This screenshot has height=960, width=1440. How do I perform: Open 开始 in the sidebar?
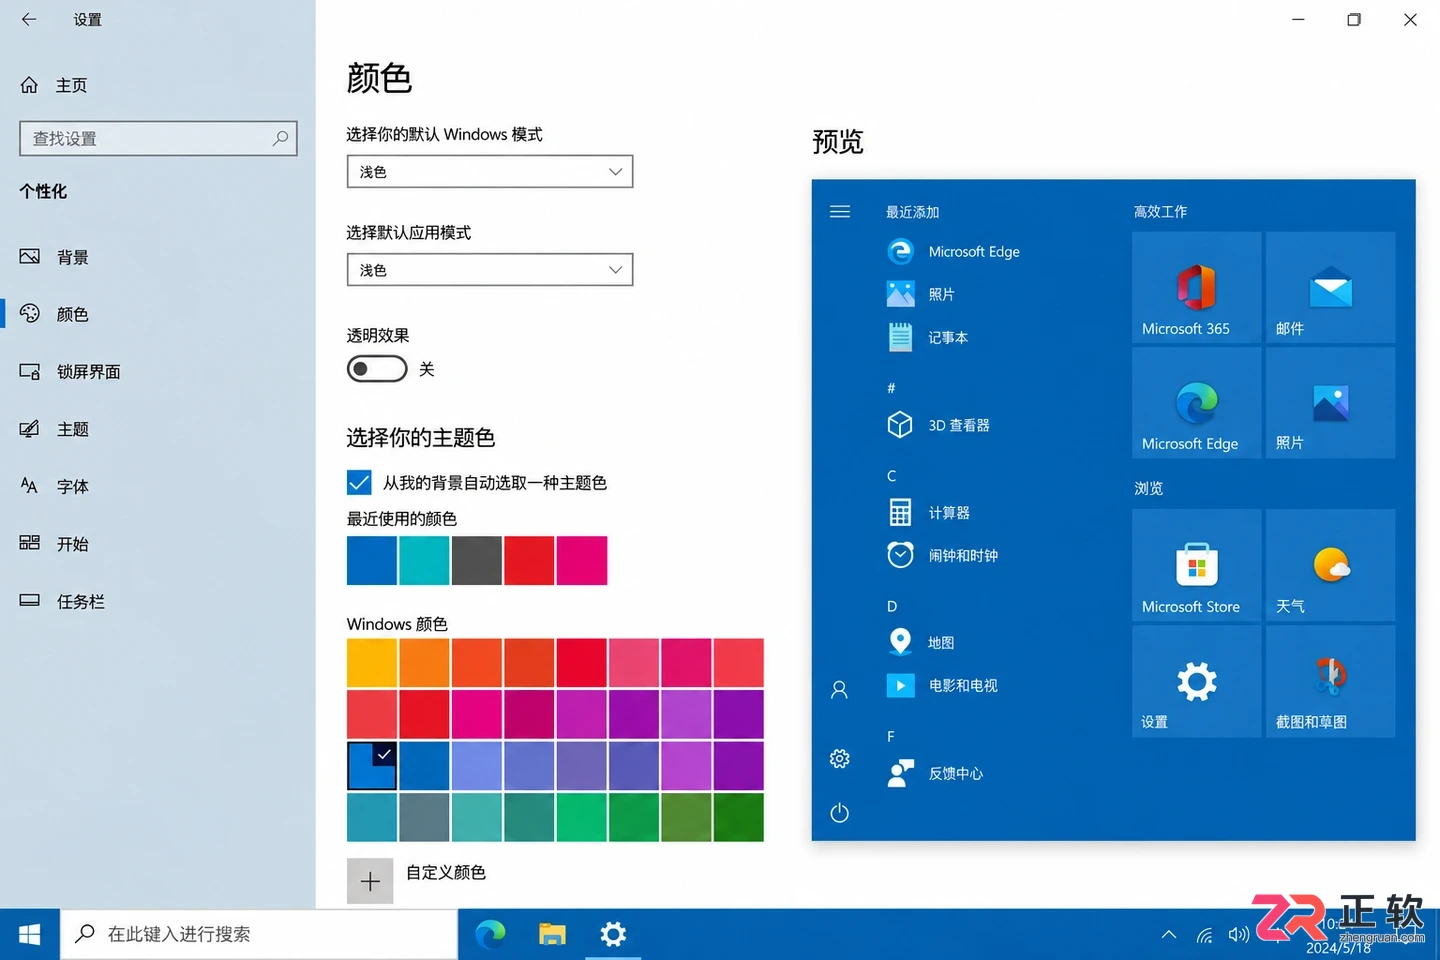157,544
